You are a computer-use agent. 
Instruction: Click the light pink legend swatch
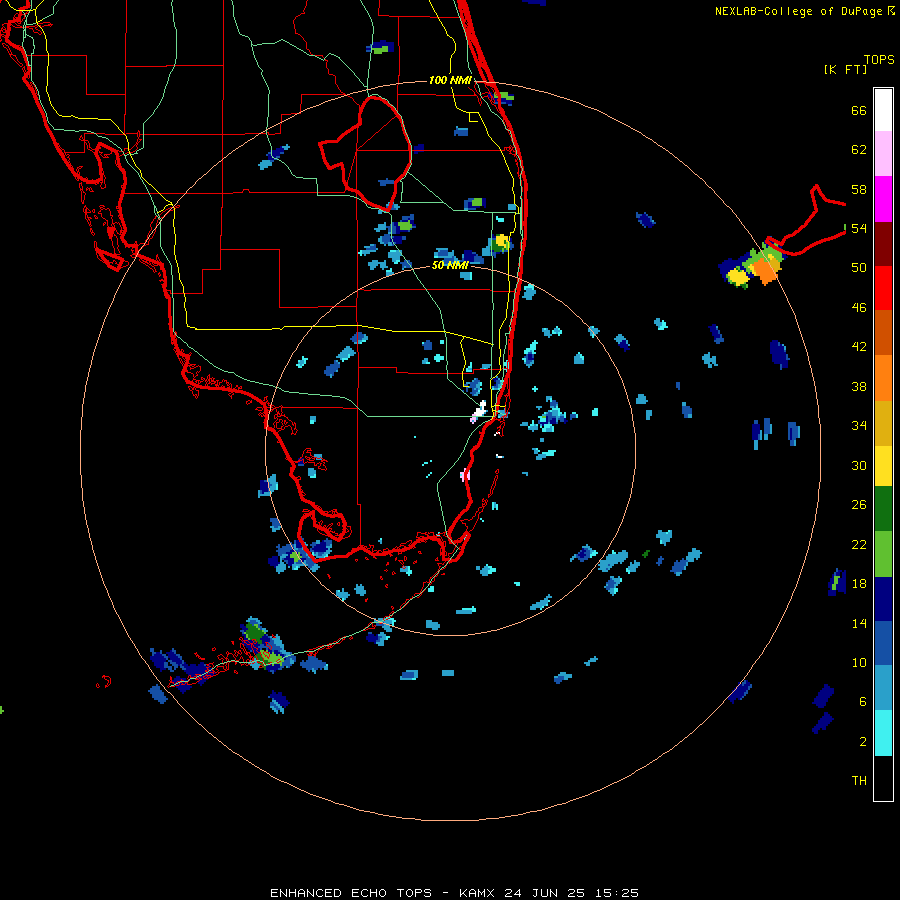pos(883,153)
